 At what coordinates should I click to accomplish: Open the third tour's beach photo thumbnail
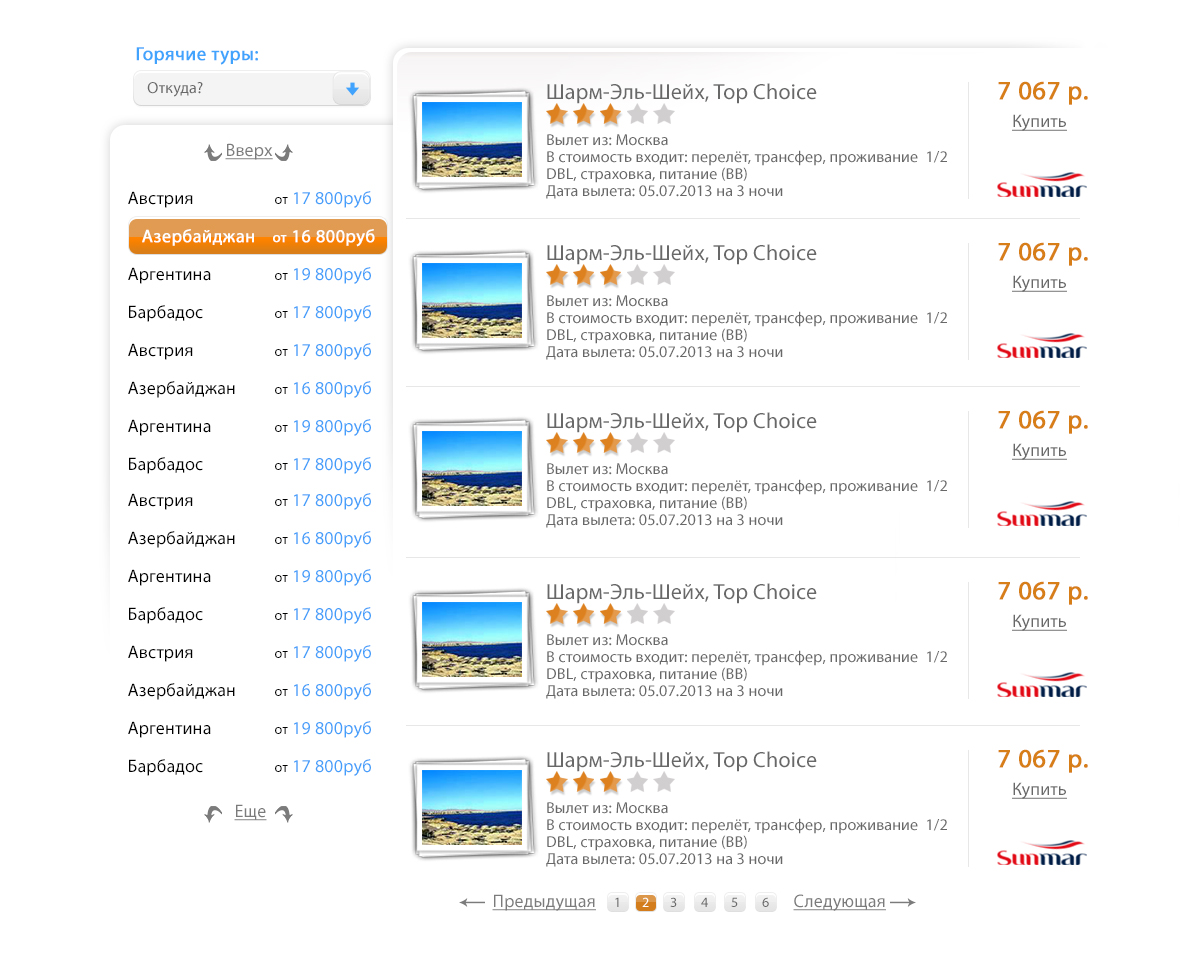click(x=472, y=469)
